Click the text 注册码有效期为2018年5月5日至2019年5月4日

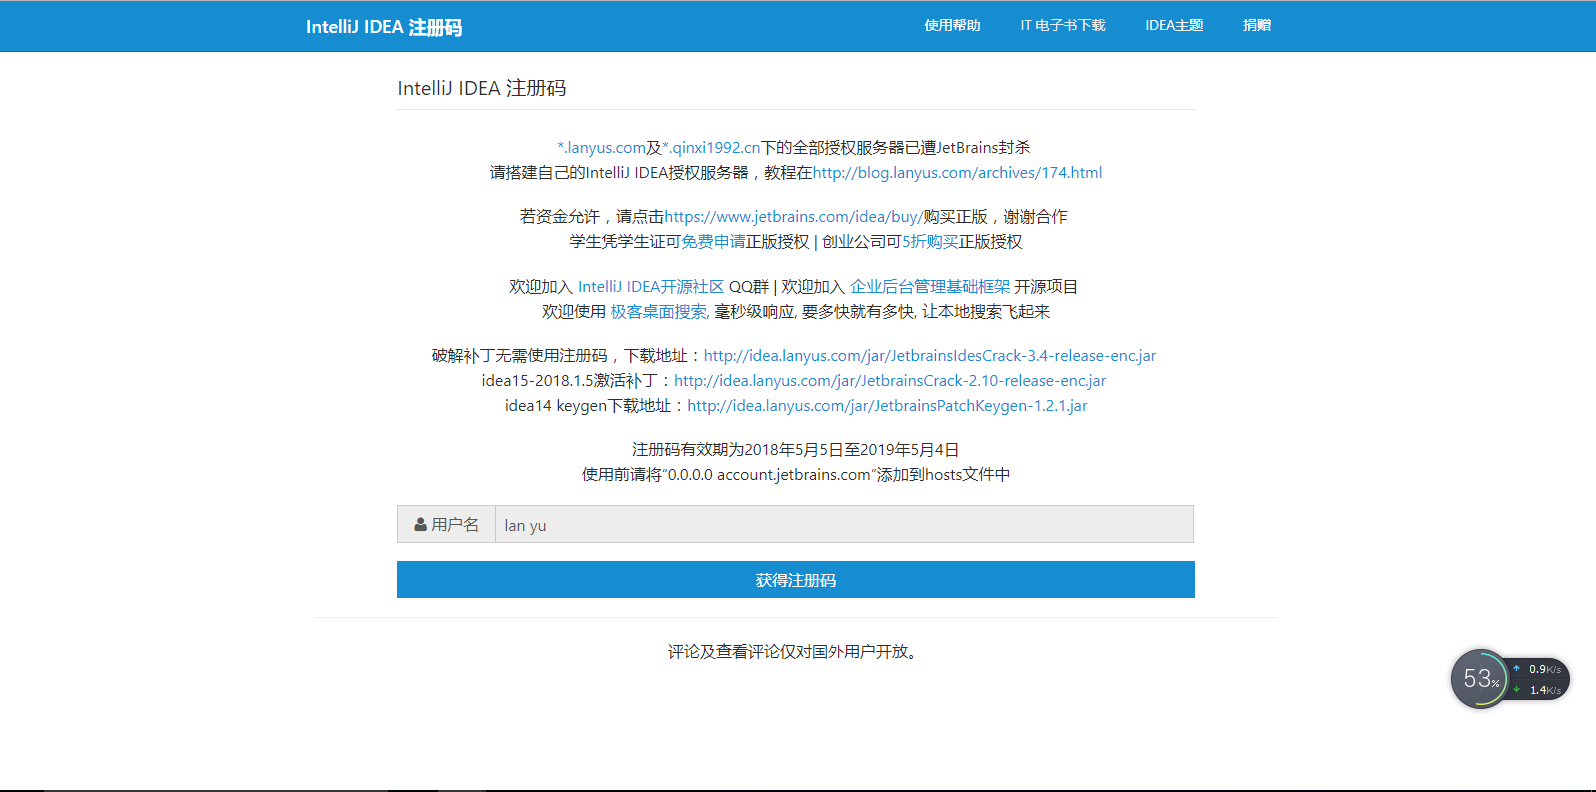tap(796, 449)
